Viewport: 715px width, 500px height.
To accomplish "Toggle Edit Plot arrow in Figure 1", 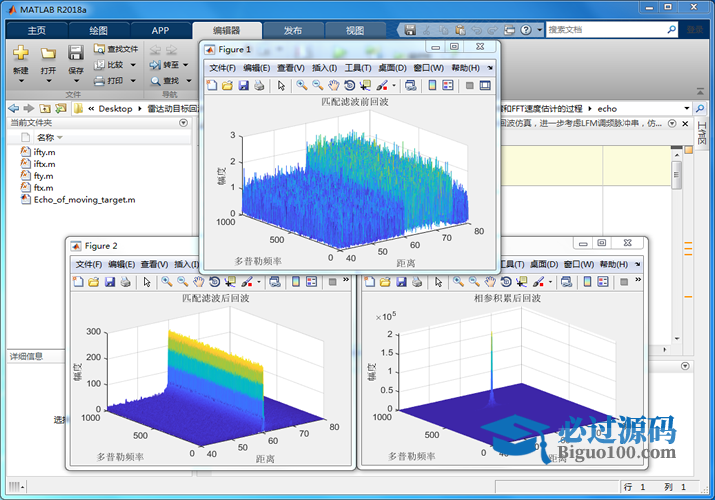I will click(281, 85).
